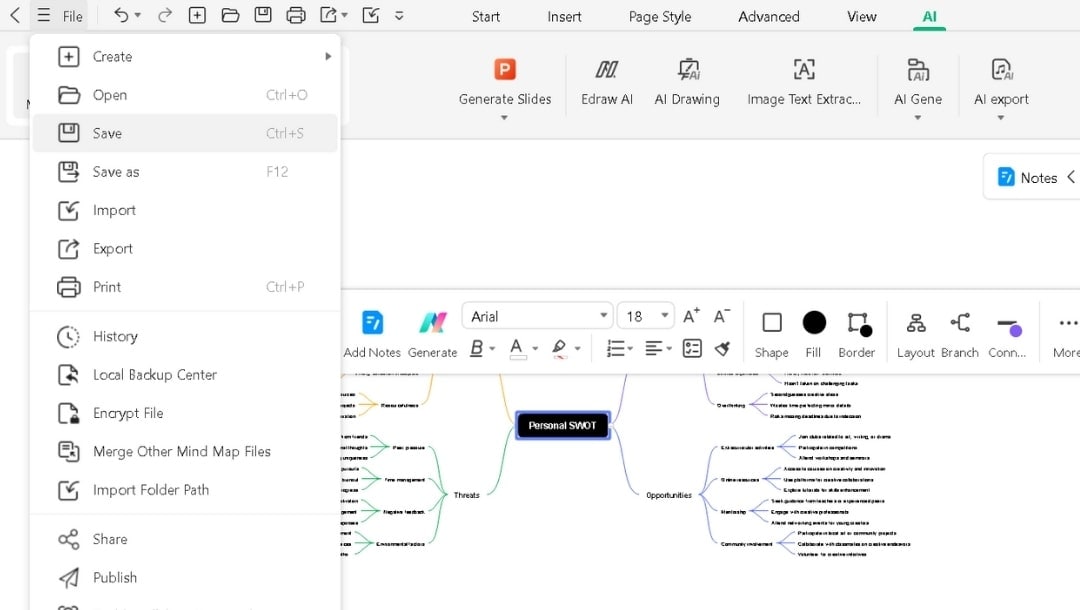Open the Branch tool
The height and width of the screenshot is (610, 1080).
tap(959, 332)
